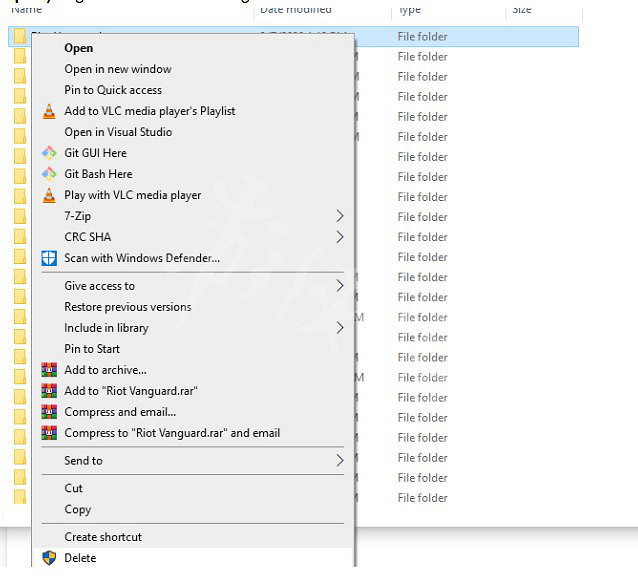Click WinRAR icon next to Add to archive
Viewport: 638px width, 583px height.
point(49,370)
